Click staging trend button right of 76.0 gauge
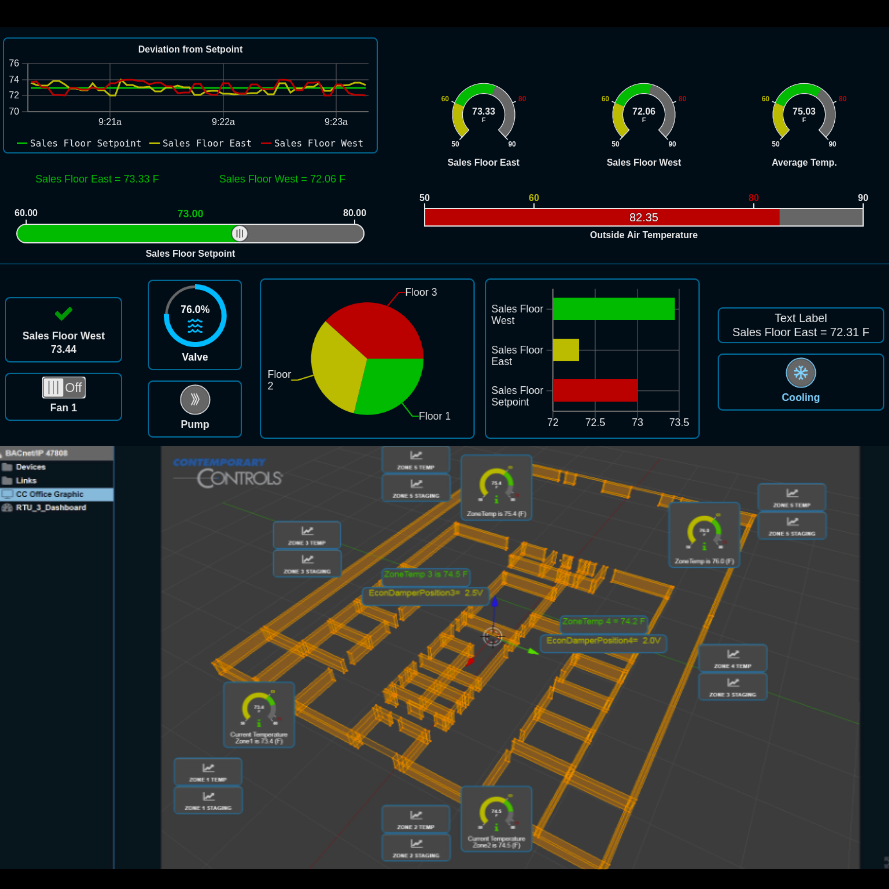The width and height of the screenshot is (889, 889). (791, 526)
